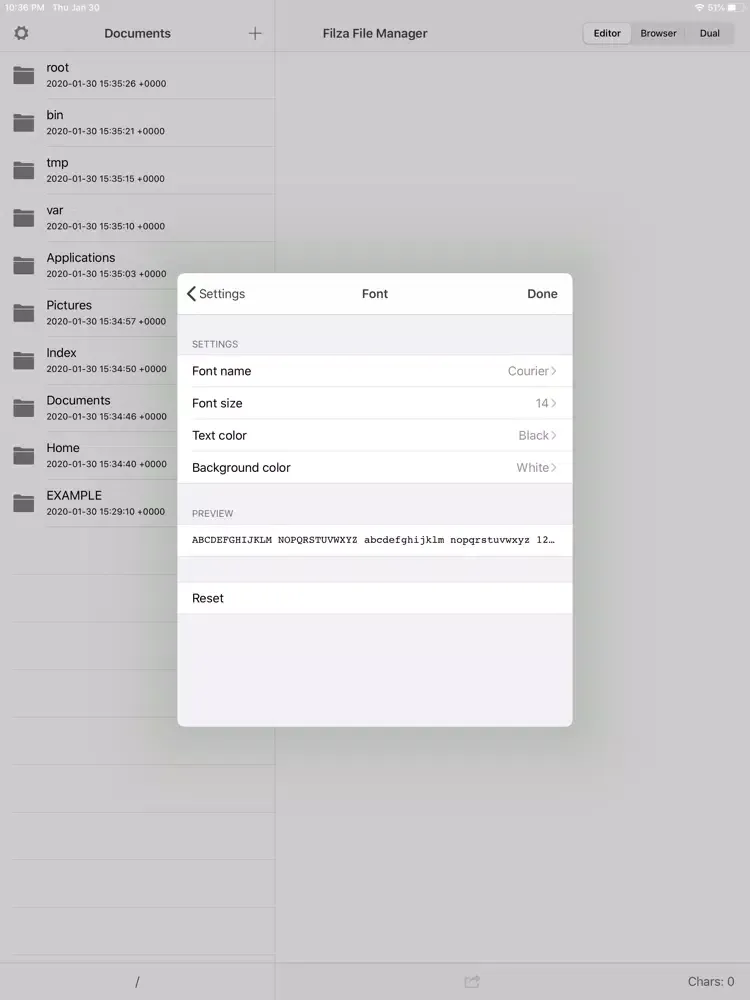Viewport: 750px width, 1000px height.
Task: Open the tmp folder row
Action: [x=137, y=170]
